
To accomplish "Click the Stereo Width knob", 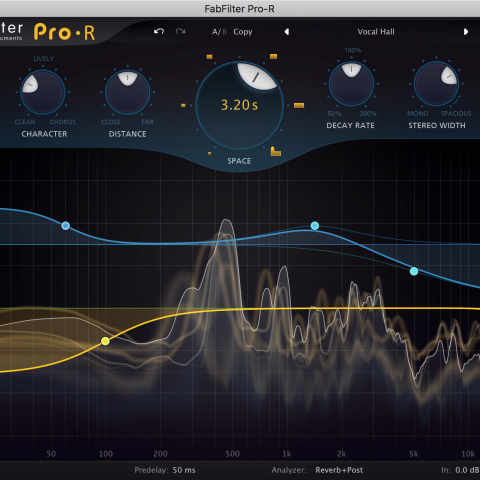I will 436,84.
